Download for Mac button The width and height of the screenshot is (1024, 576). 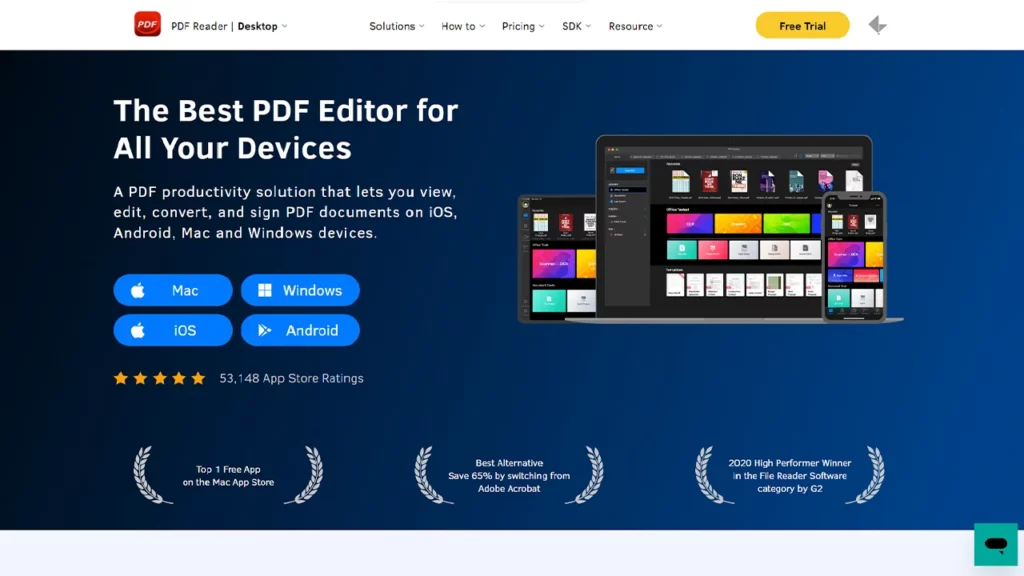point(173,290)
